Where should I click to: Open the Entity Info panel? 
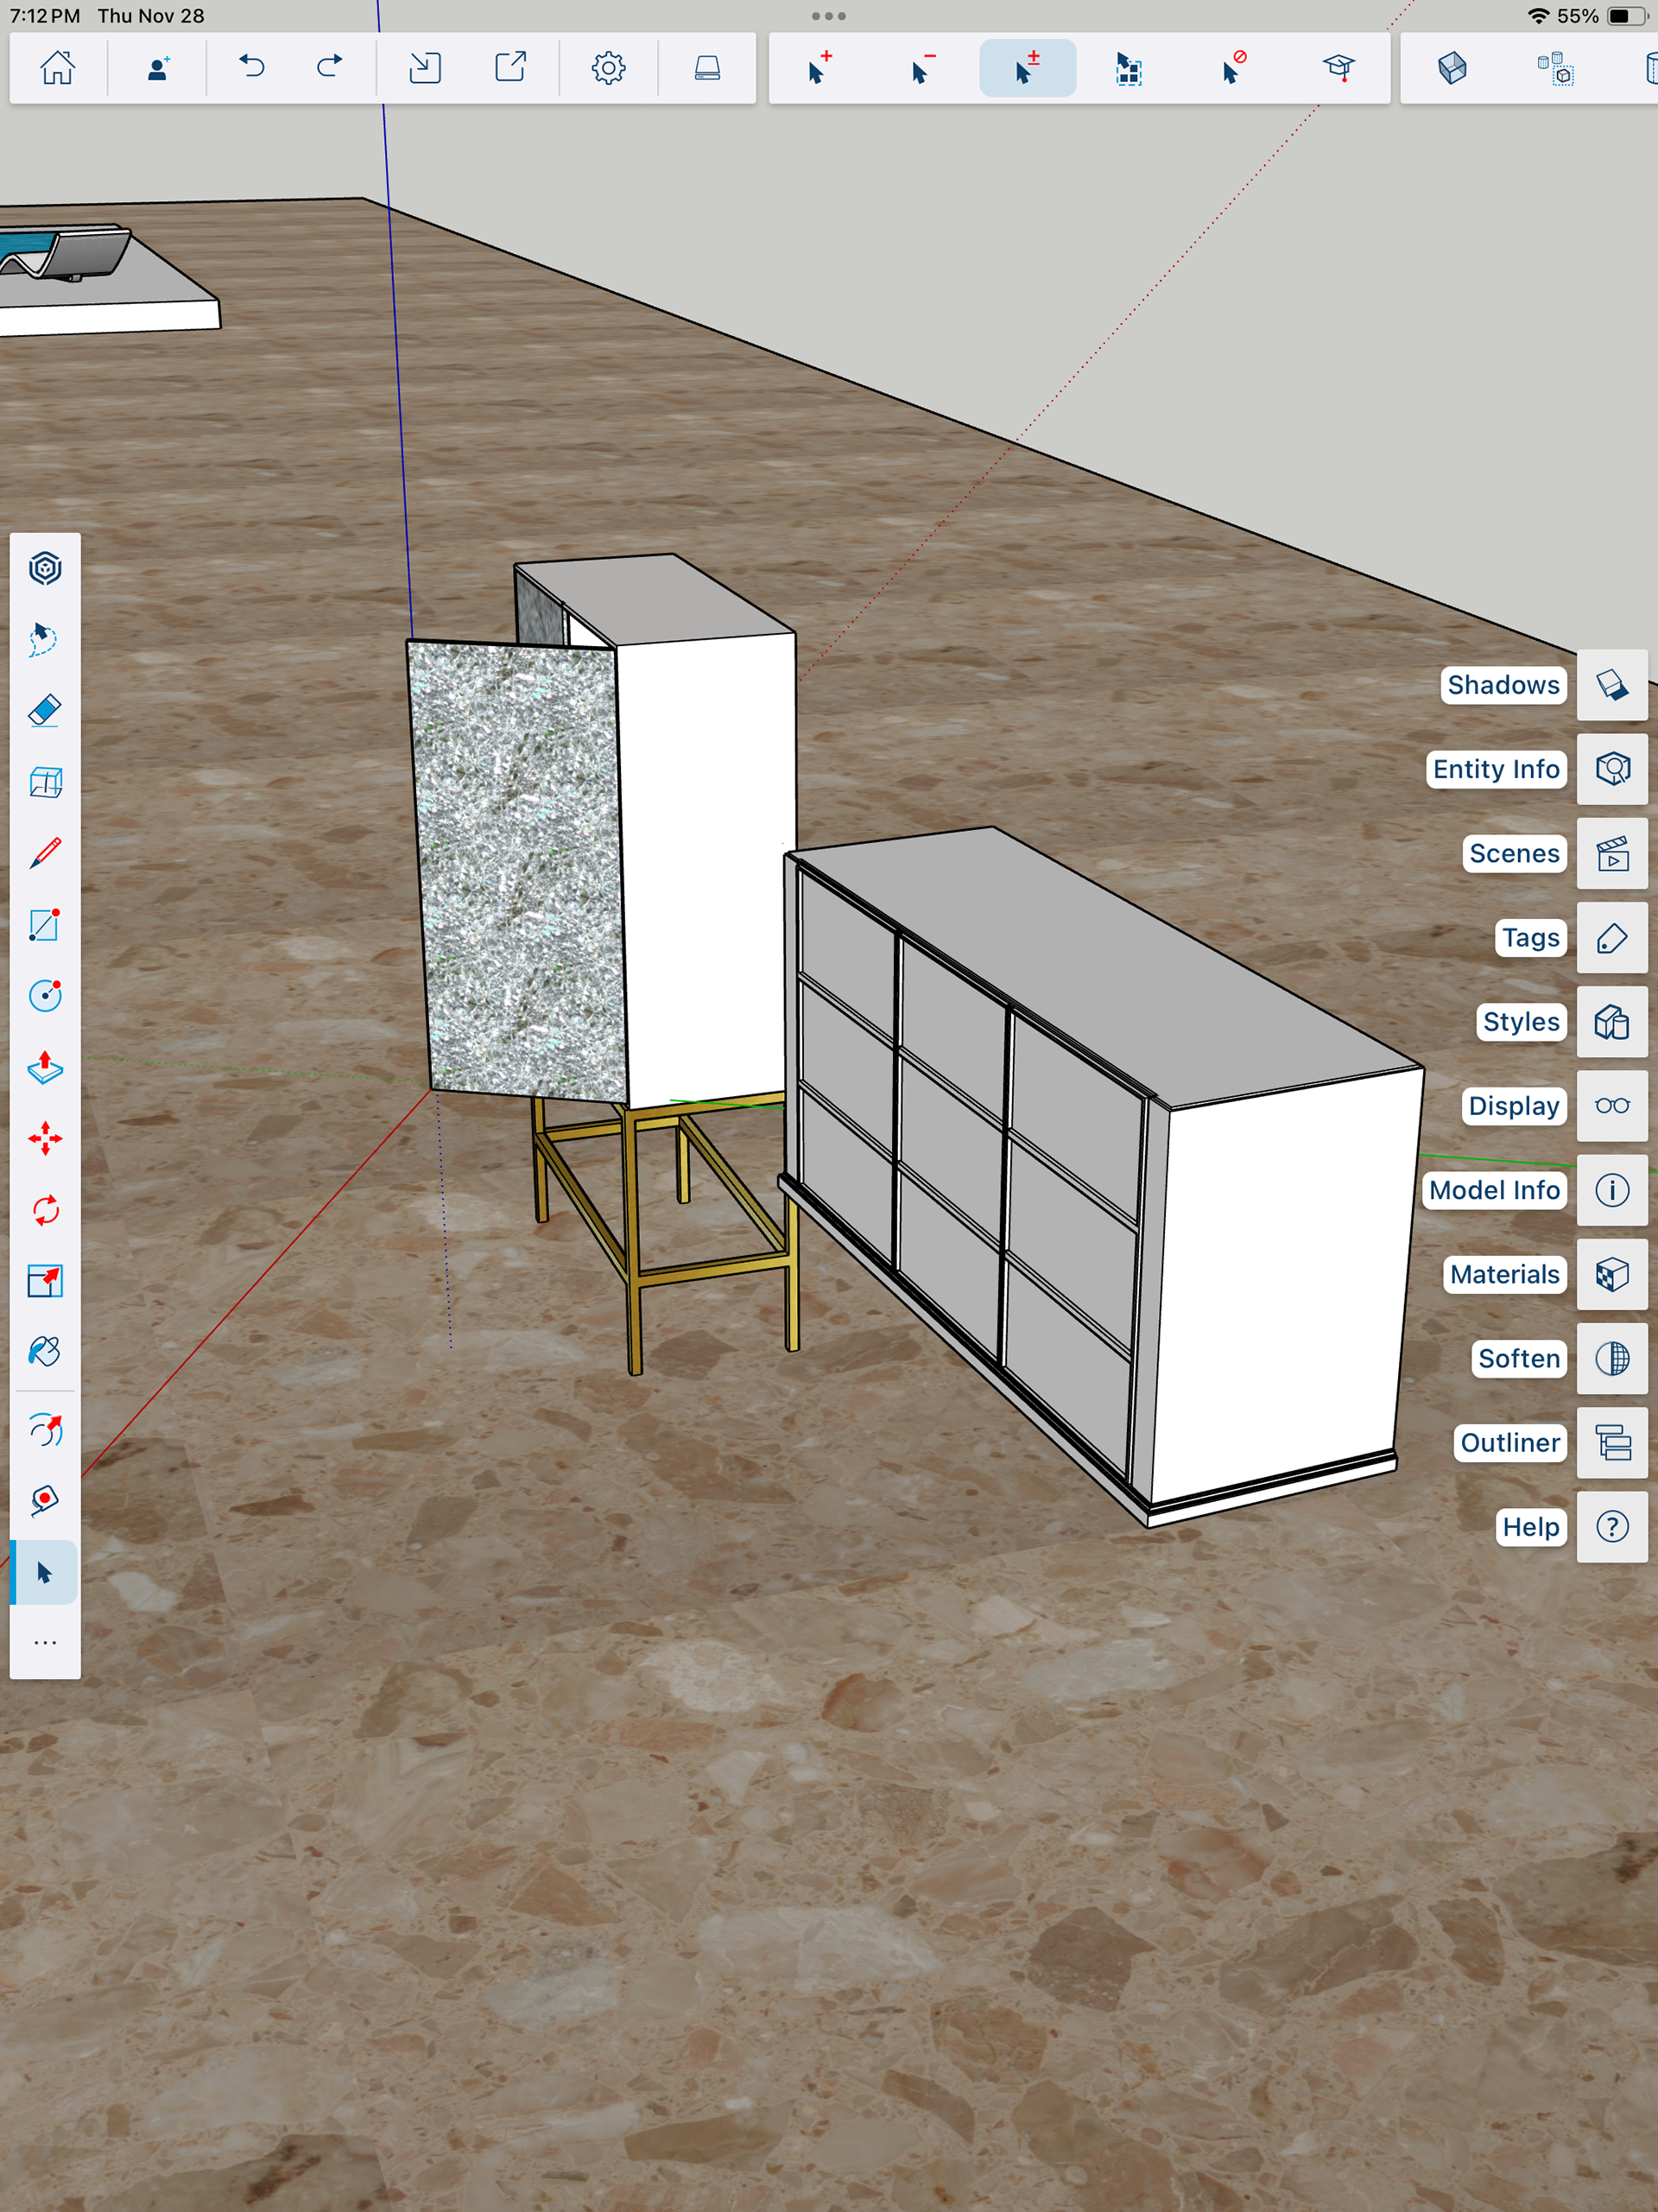coord(1612,769)
